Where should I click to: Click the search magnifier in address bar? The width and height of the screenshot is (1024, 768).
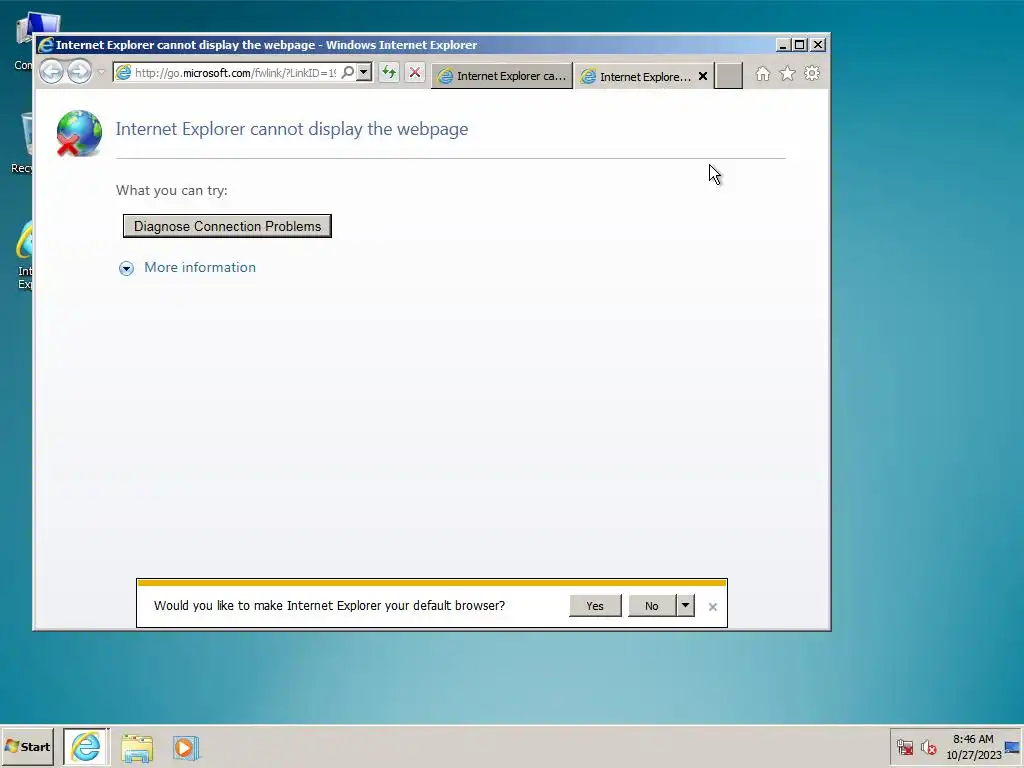(x=348, y=72)
